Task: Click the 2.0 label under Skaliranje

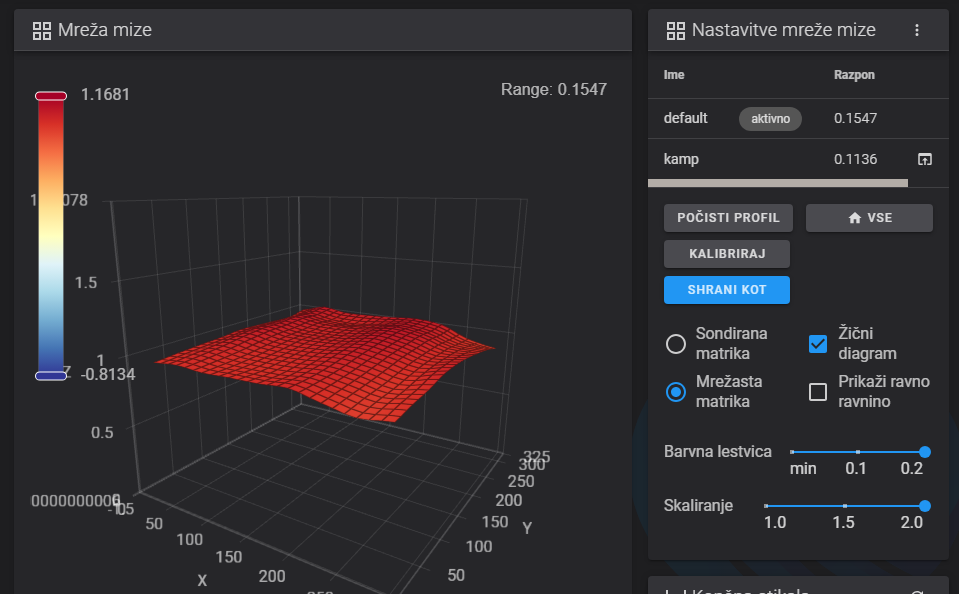Action: click(x=911, y=522)
